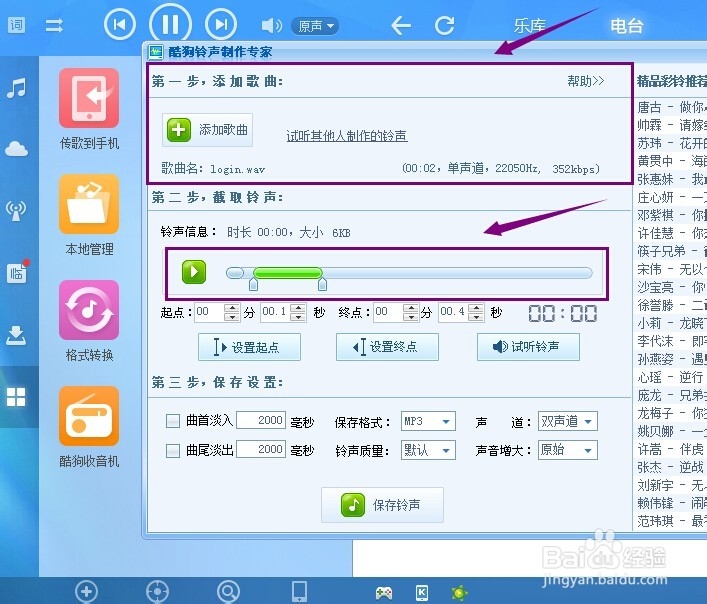Edit the 曲首淡入 milliseconds field
Viewport: 707px width, 604px height.
pyautogui.click(x=261, y=421)
